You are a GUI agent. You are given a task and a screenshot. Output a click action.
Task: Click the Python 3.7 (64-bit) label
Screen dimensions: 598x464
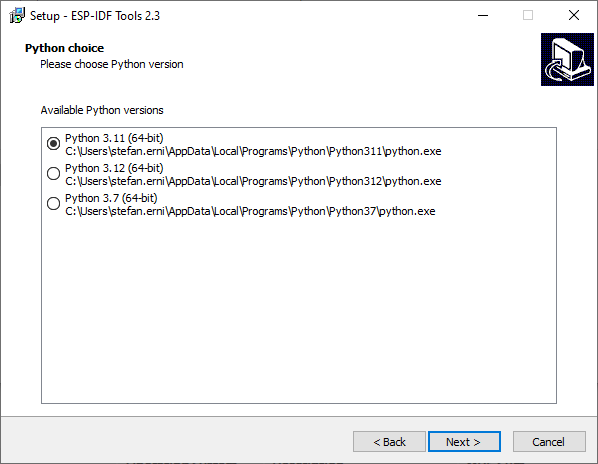tap(111, 198)
